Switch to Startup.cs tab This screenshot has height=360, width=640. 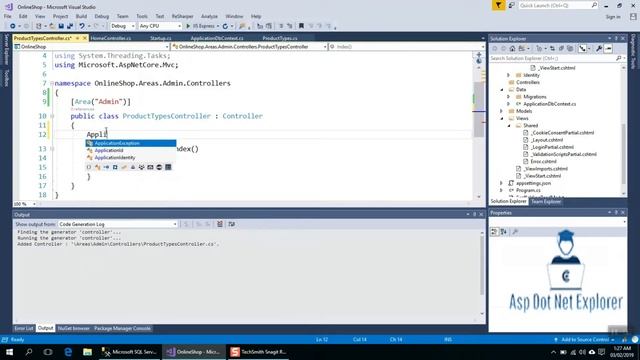[x=160, y=38]
